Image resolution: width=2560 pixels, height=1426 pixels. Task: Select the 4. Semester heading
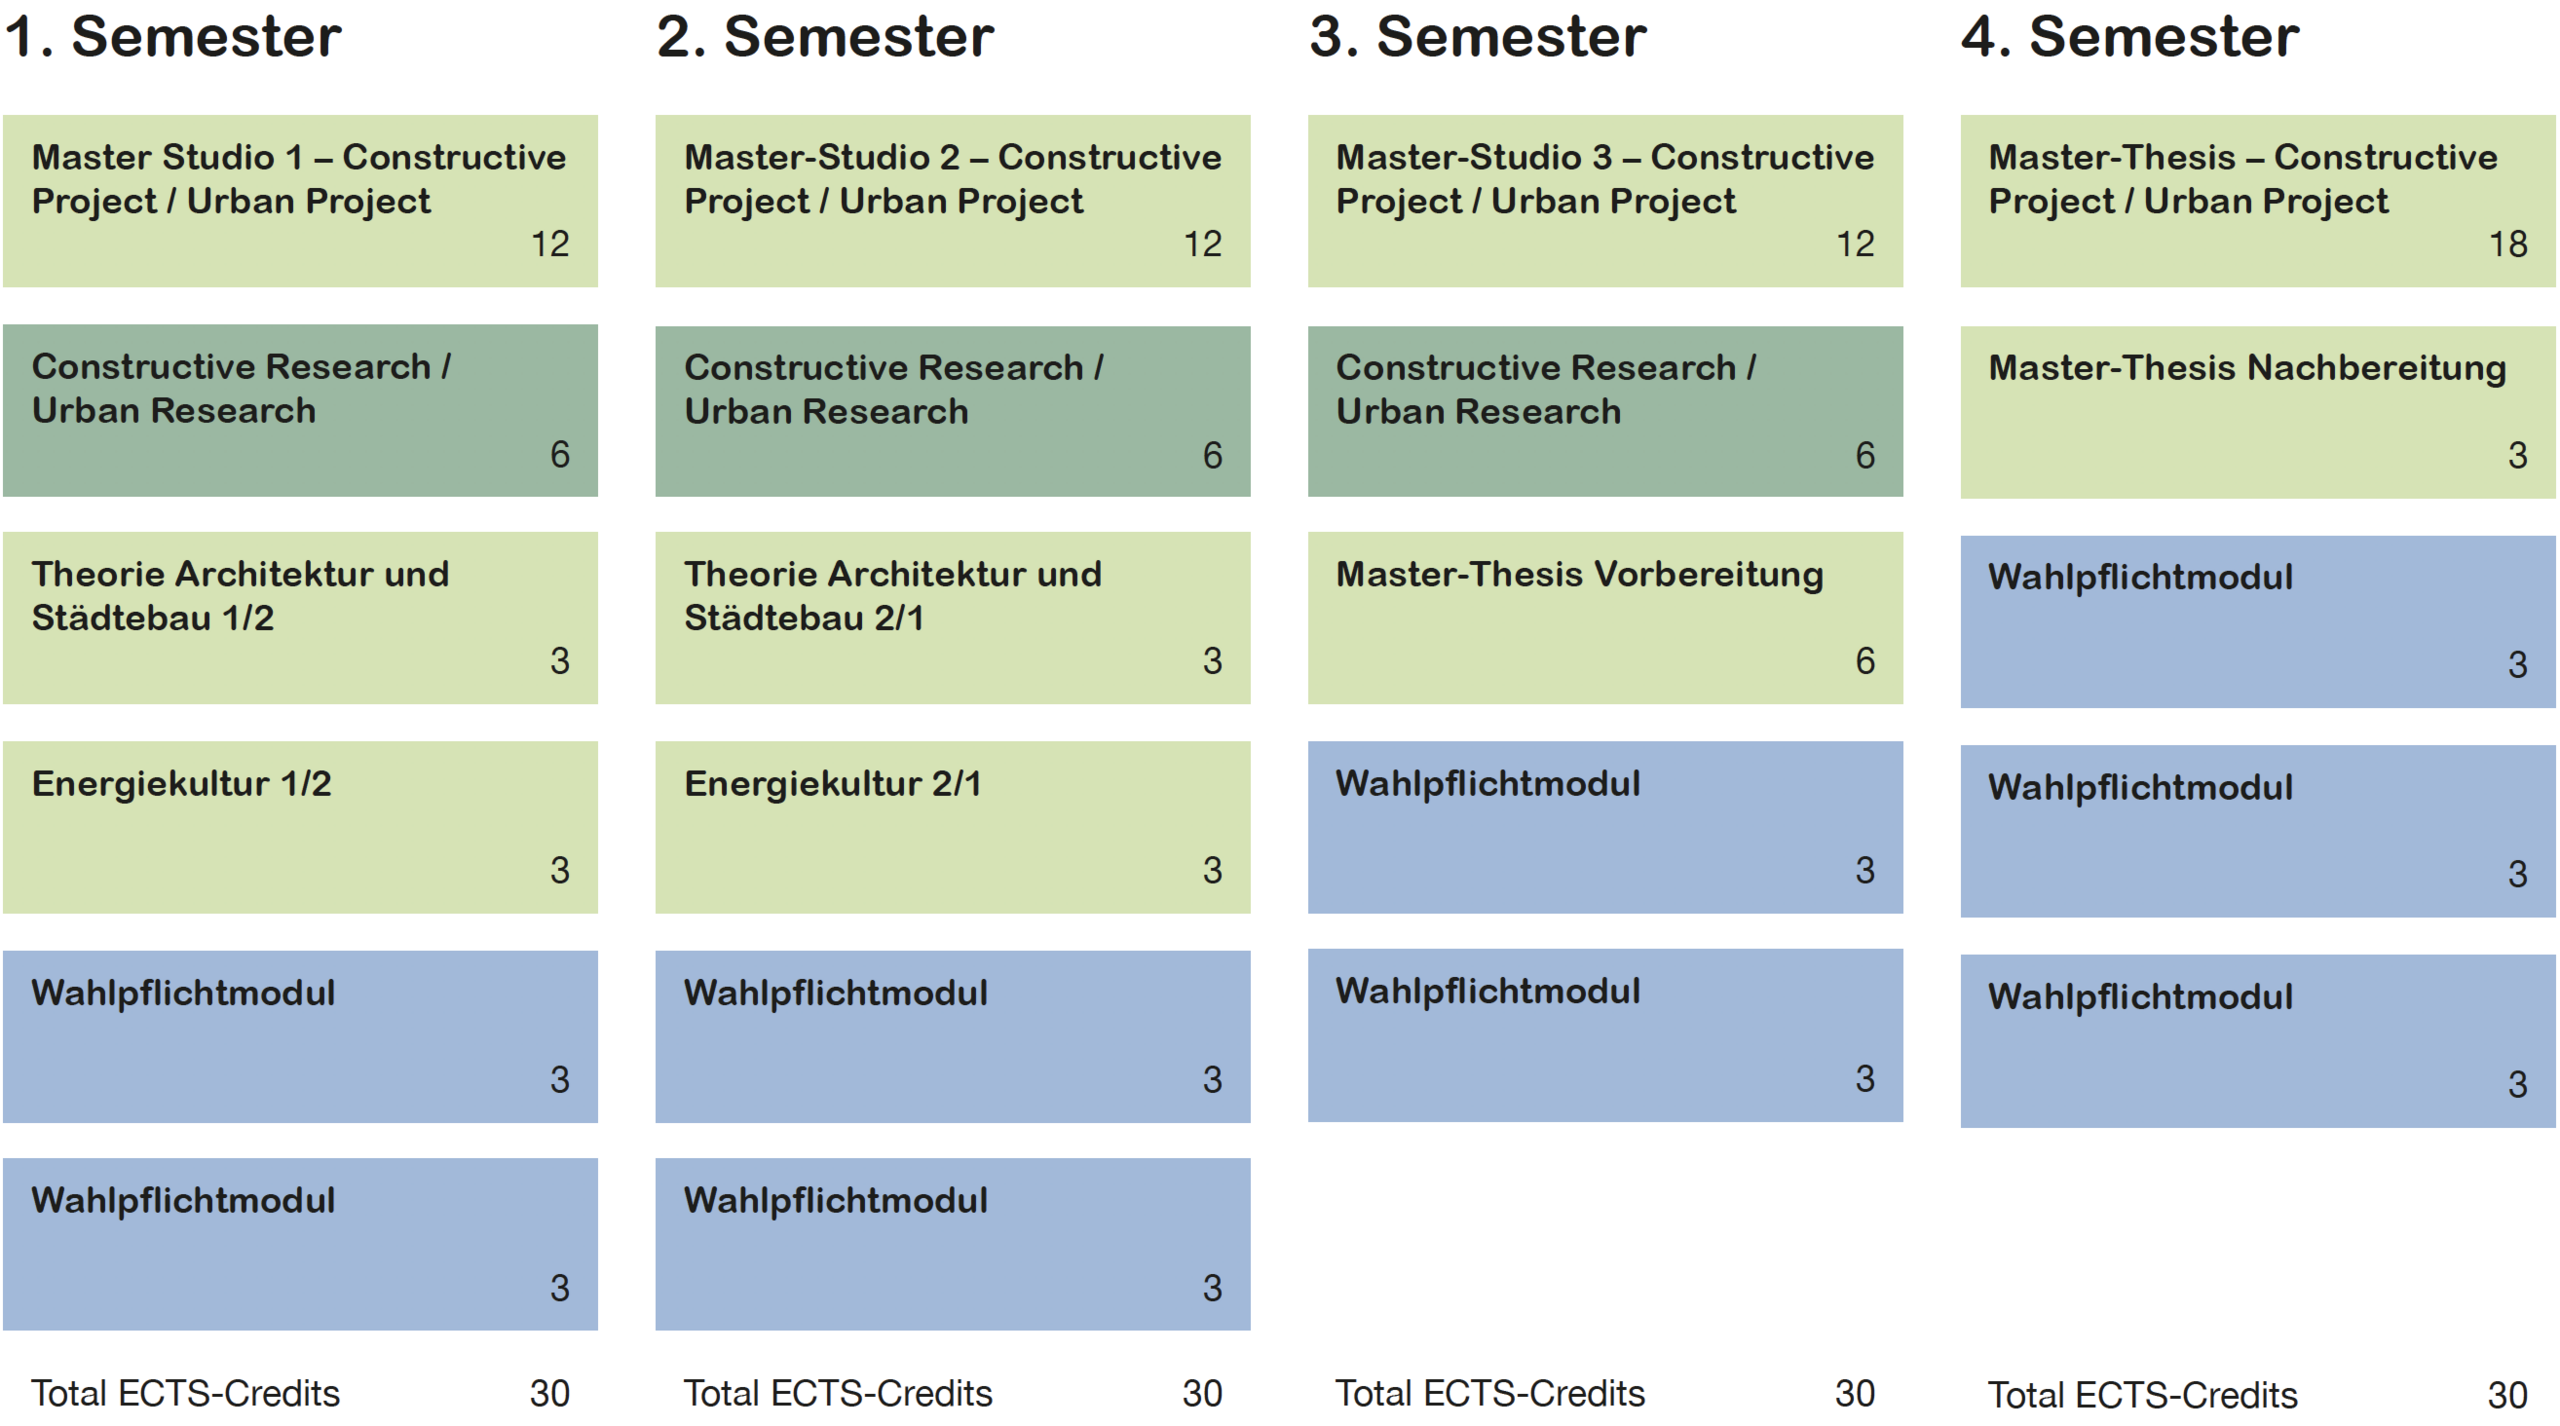coord(2129,37)
